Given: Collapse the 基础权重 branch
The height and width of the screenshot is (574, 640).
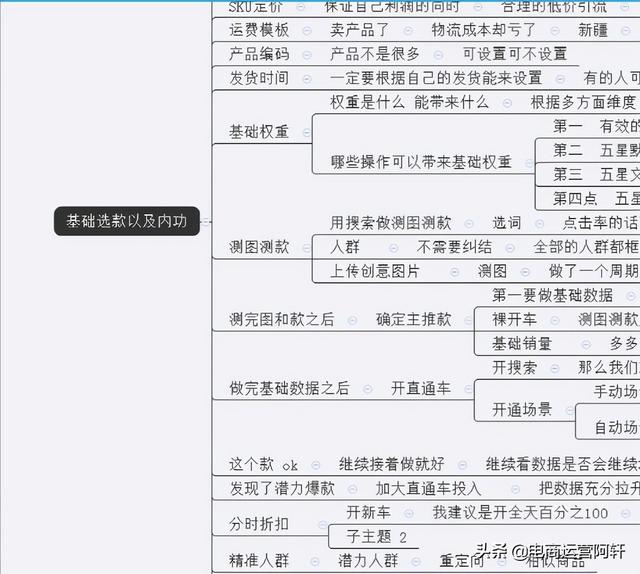Looking at the screenshot, I should pos(306,132).
